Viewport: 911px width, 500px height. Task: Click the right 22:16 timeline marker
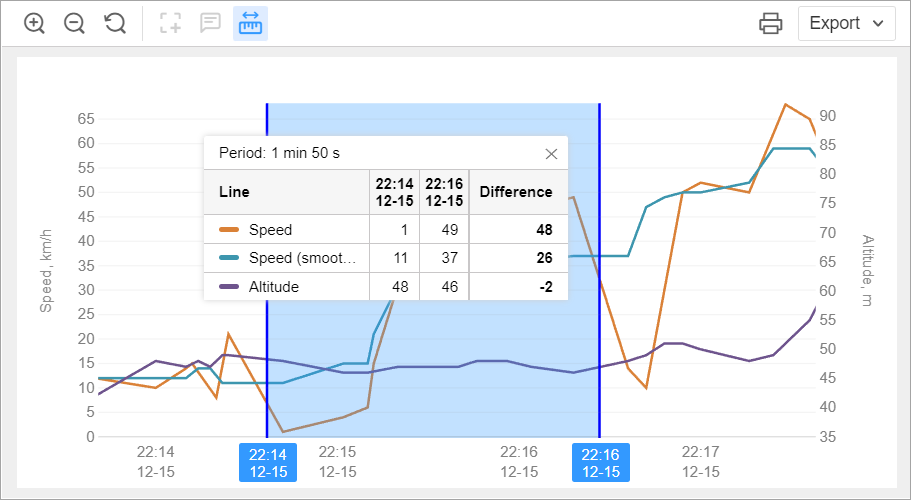point(599,463)
